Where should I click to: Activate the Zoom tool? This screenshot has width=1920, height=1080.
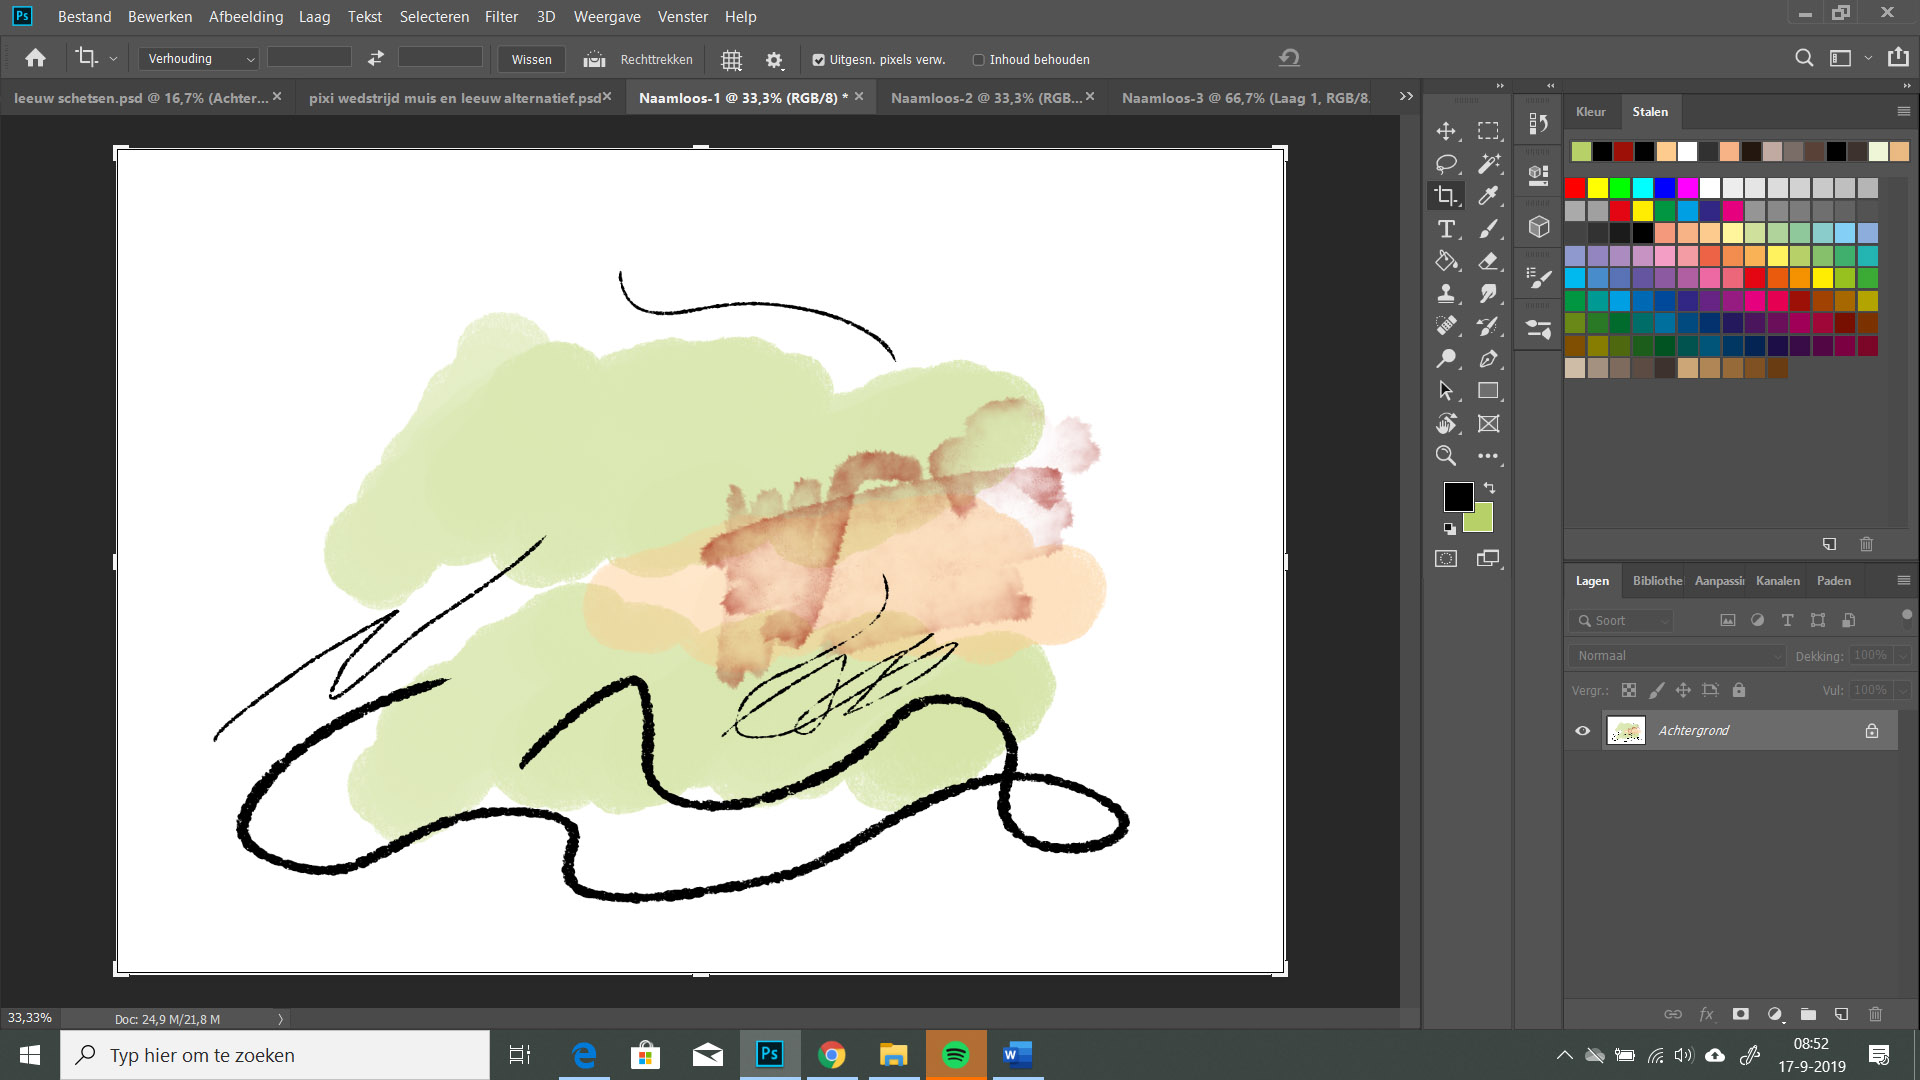pos(1446,455)
